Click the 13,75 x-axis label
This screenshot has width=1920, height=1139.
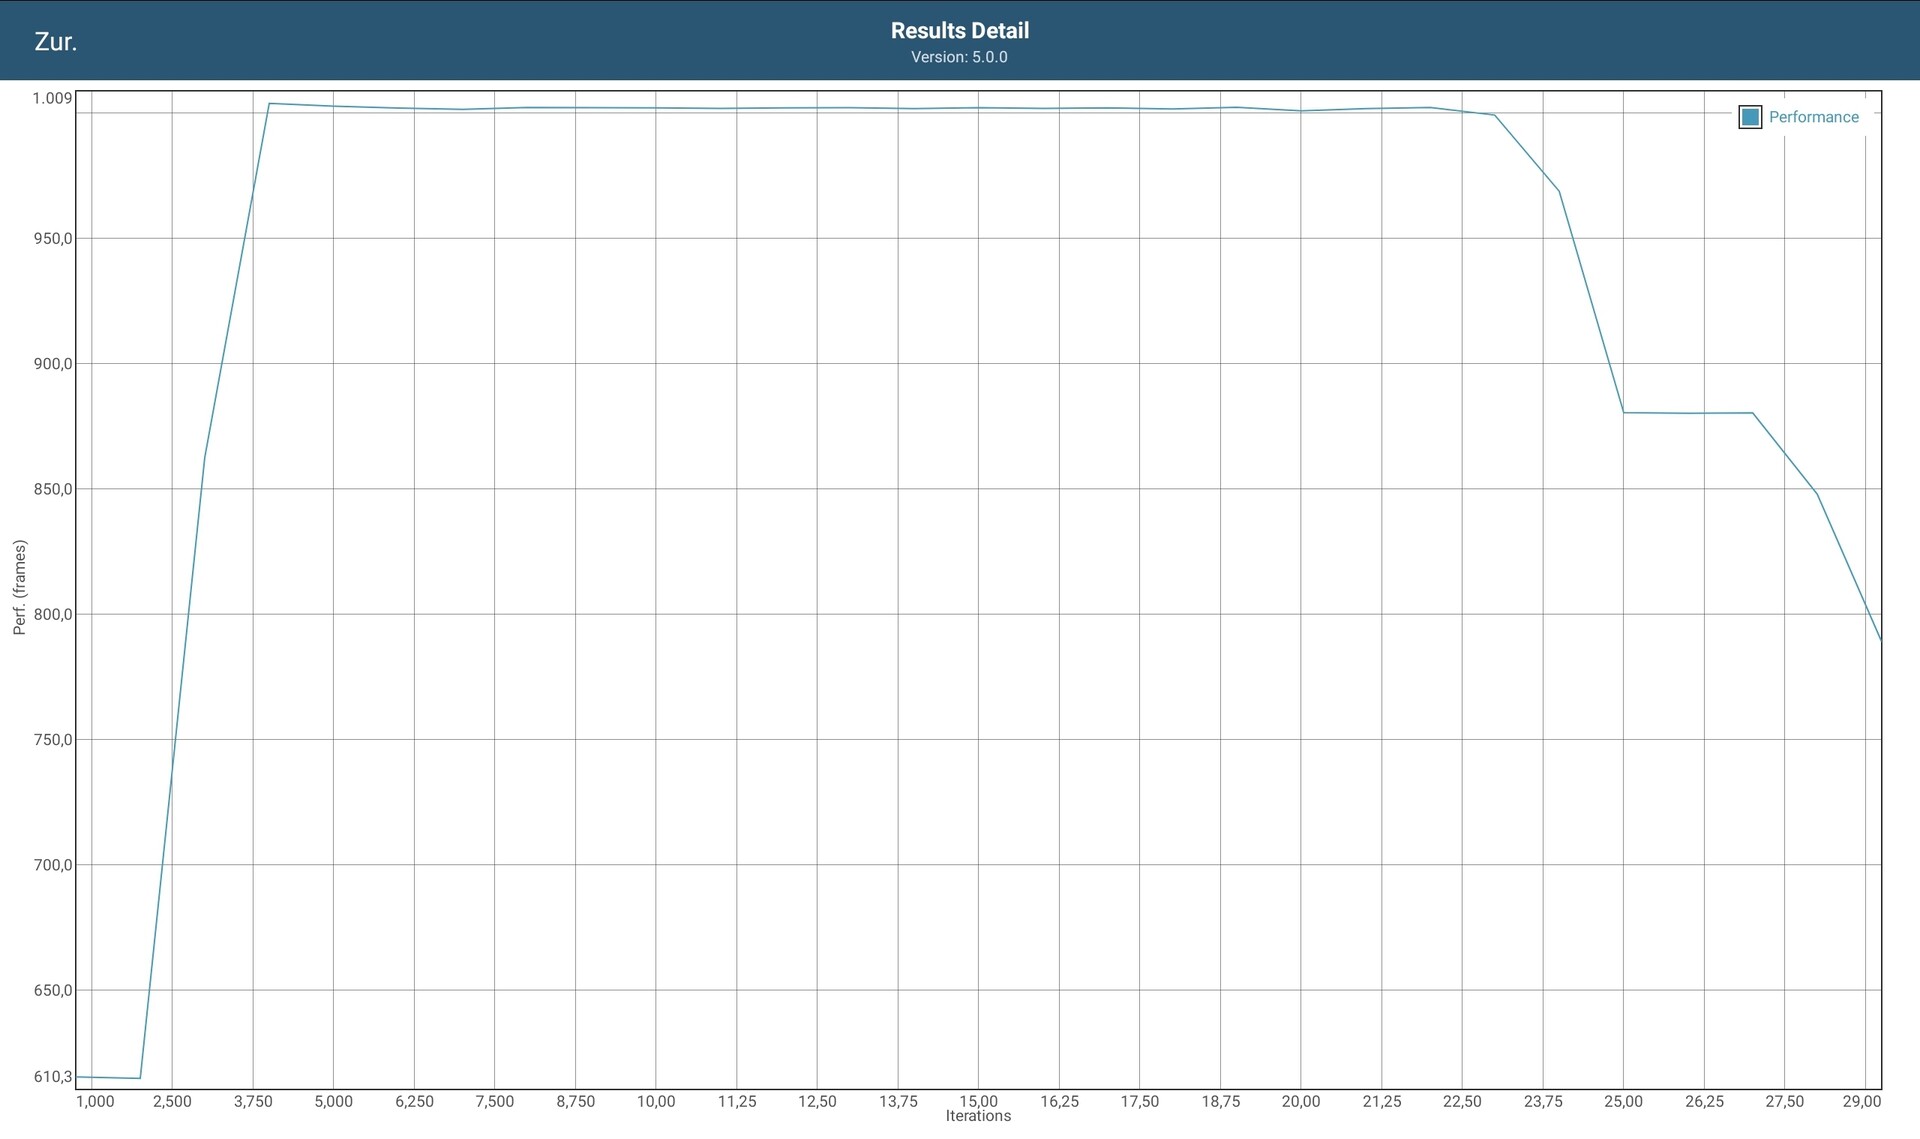(x=898, y=1101)
